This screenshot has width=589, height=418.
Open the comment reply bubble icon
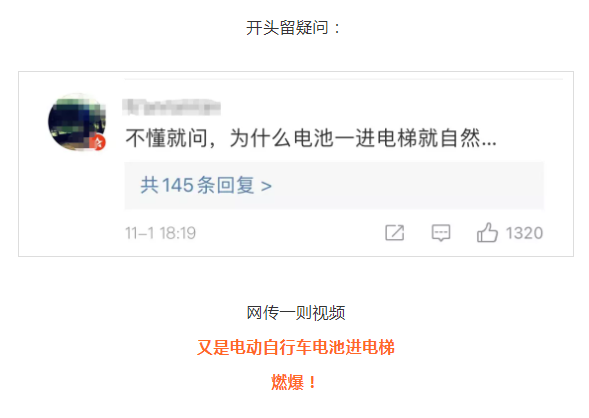tap(441, 233)
